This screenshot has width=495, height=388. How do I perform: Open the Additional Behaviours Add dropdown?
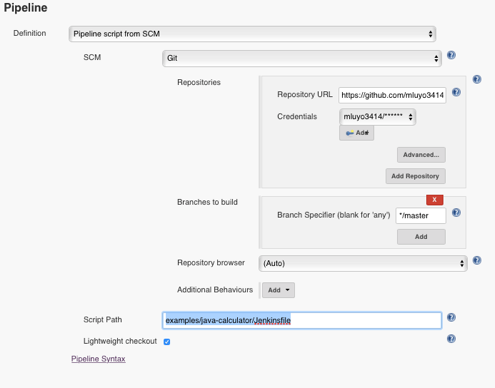point(278,290)
